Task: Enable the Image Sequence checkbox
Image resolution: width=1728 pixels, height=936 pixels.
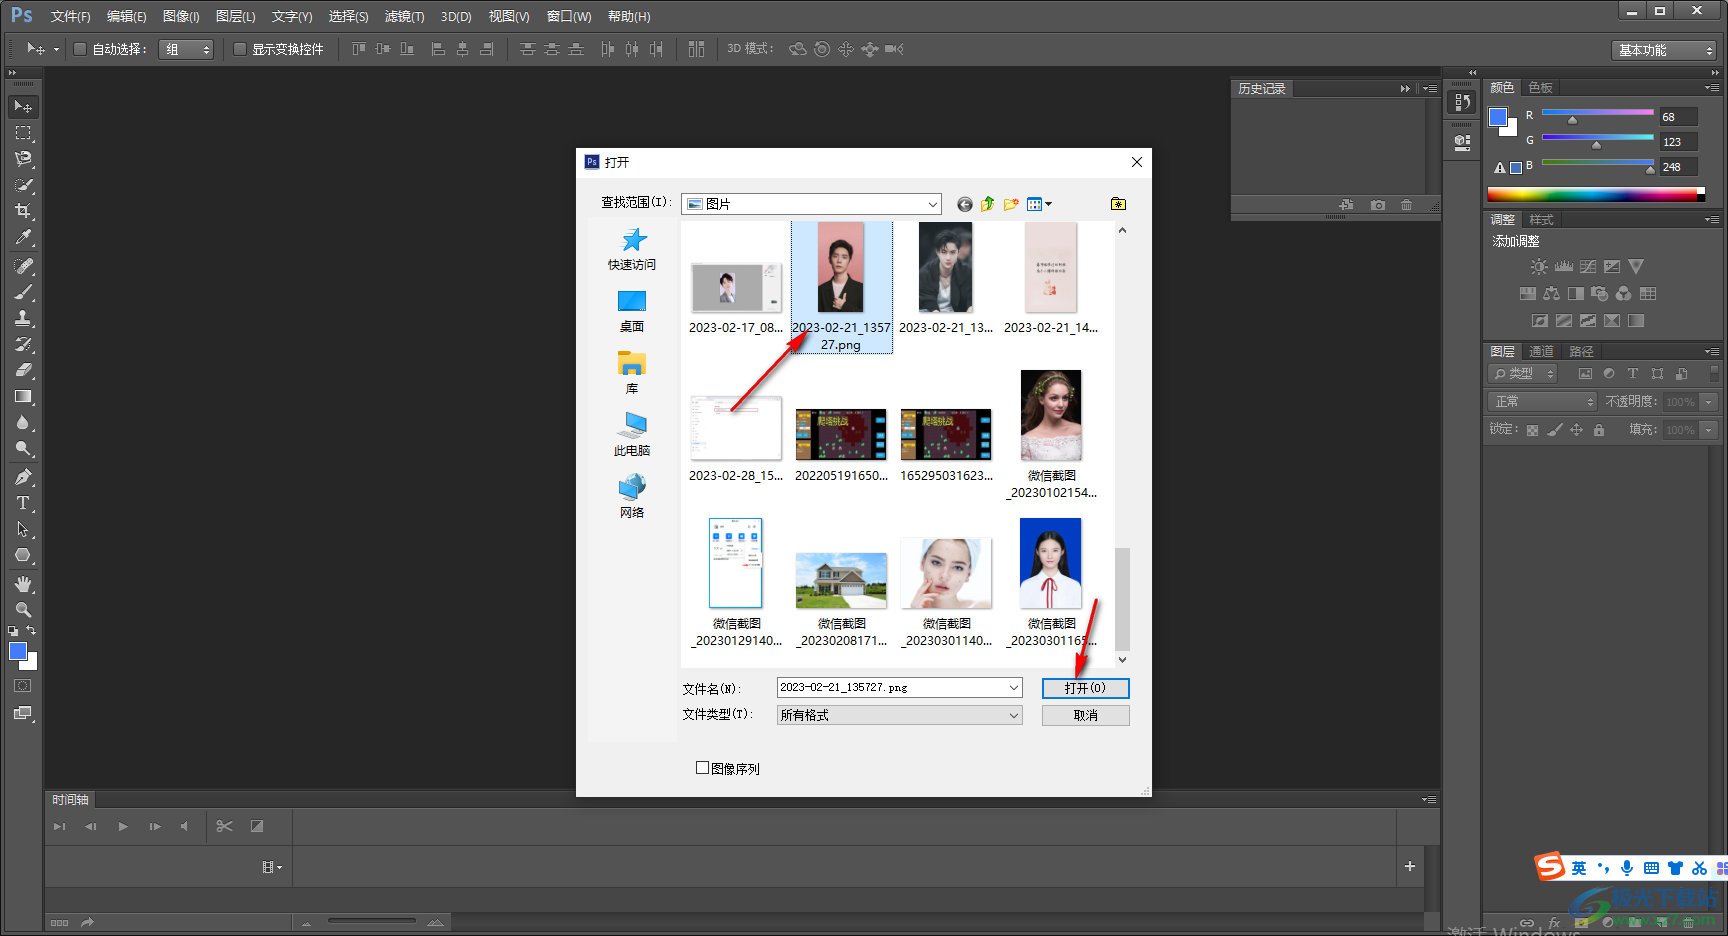Action: click(x=702, y=768)
